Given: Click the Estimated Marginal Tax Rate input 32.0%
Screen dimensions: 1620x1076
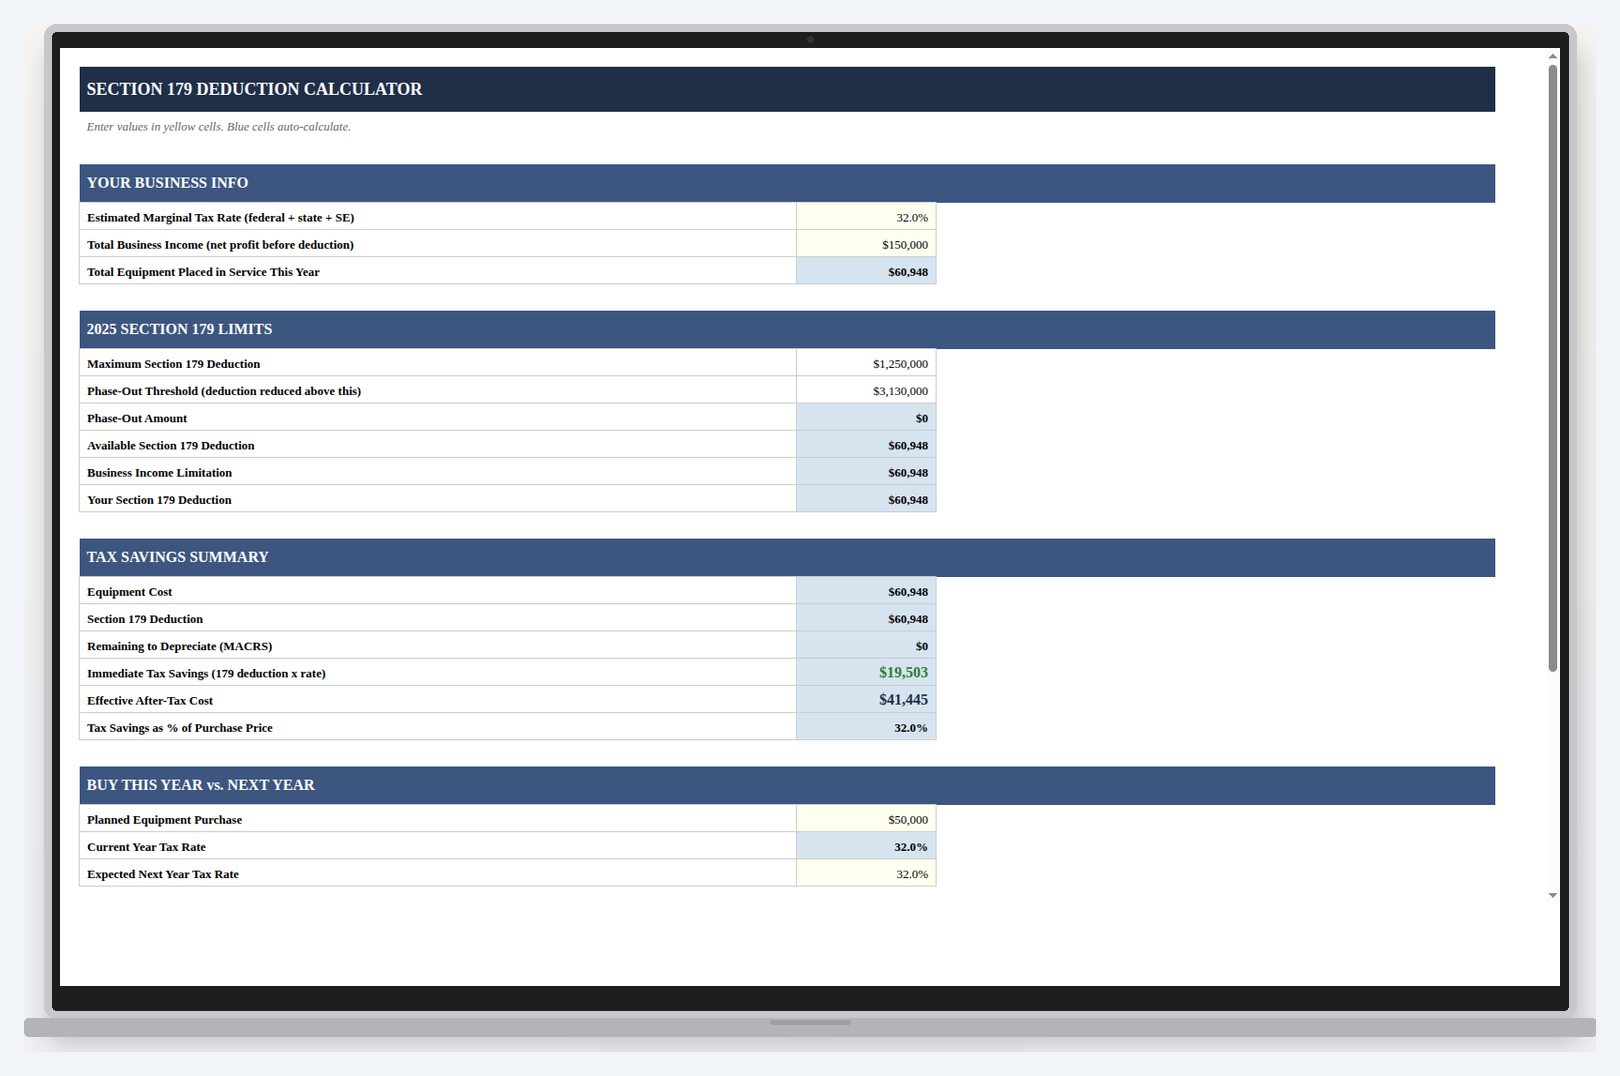Looking at the screenshot, I should pos(866,217).
